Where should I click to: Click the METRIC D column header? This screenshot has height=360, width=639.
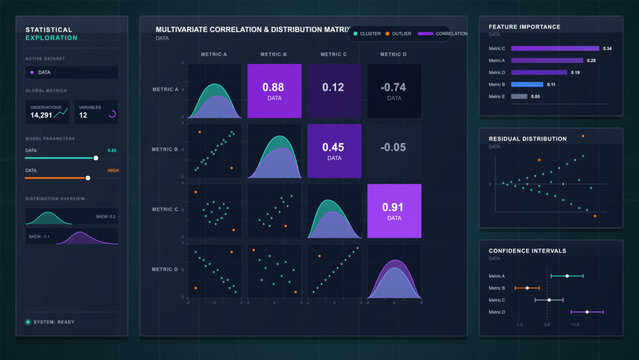point(393,54)
